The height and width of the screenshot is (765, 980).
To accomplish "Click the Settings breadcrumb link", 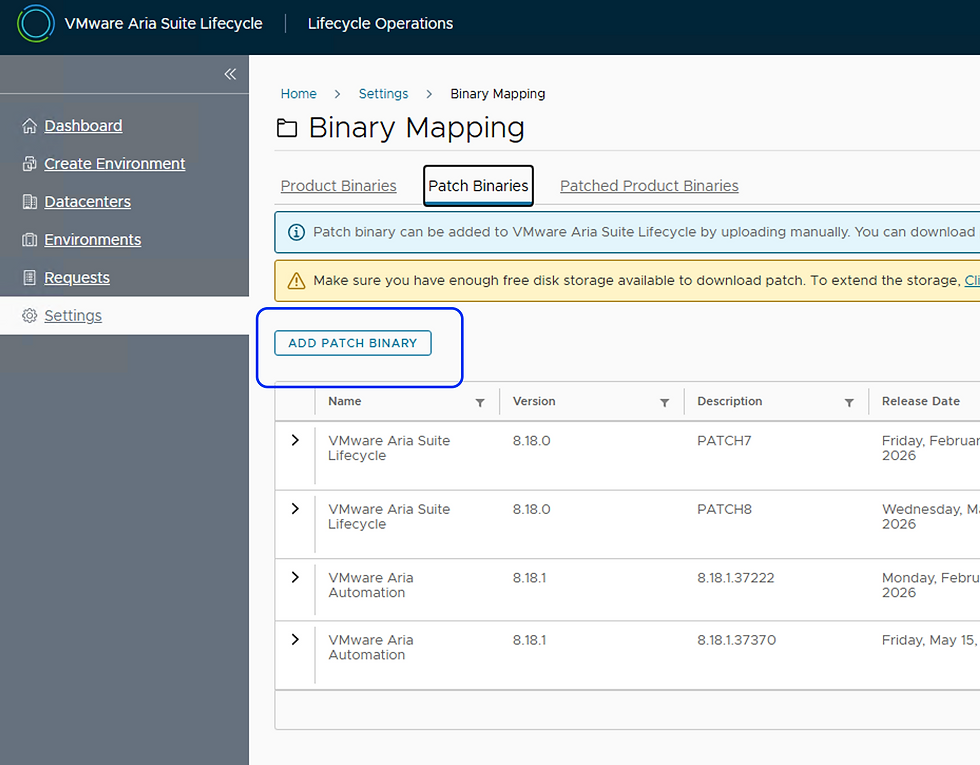I will click(x=383, y=94).
